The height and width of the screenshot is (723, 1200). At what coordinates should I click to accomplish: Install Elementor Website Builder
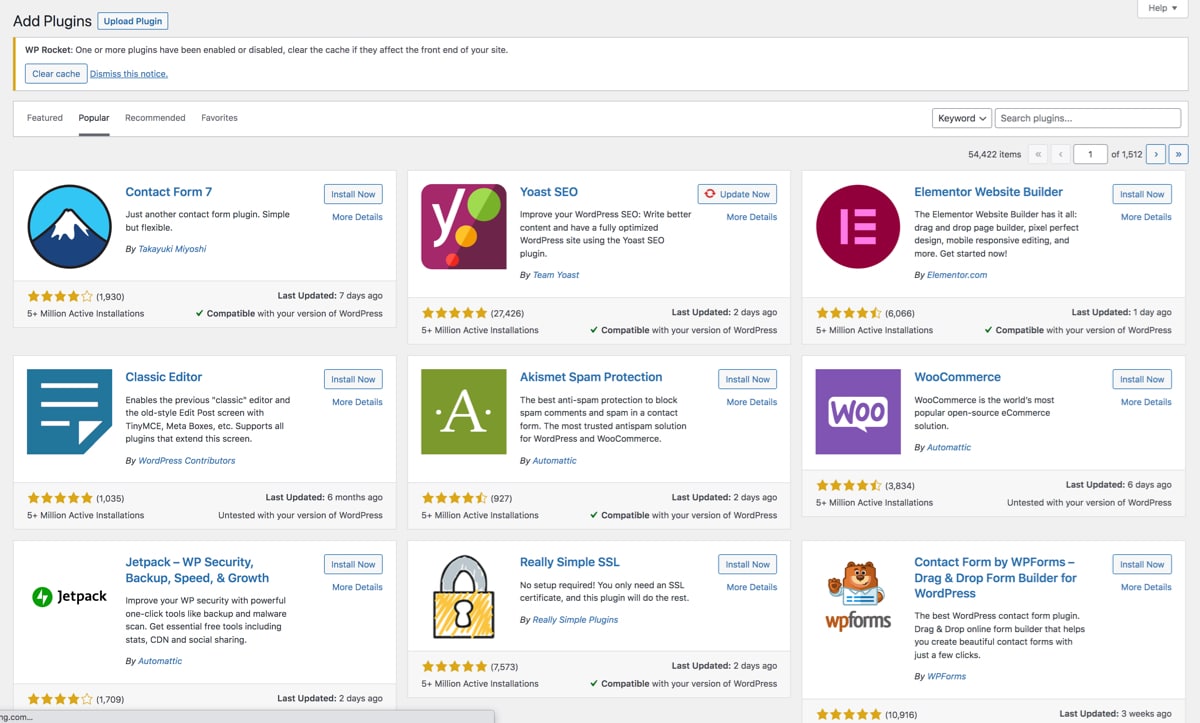[x=1142, y=194]
